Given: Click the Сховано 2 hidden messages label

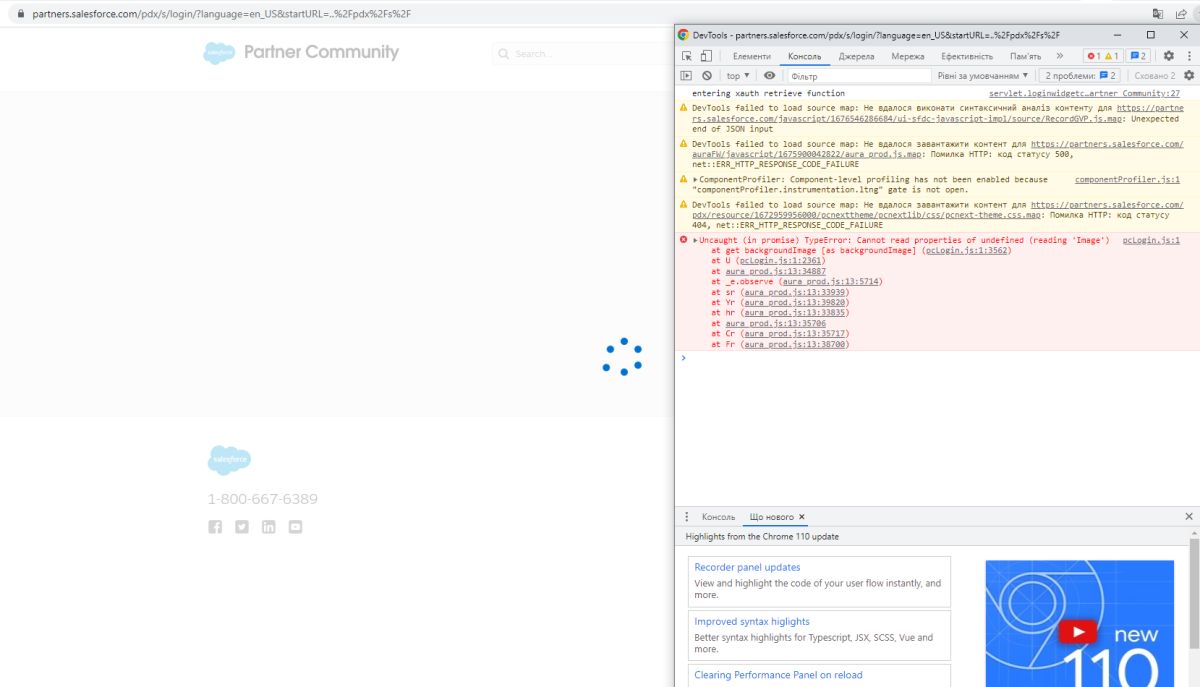Looking at the screenshot, I should [1155, 75].
